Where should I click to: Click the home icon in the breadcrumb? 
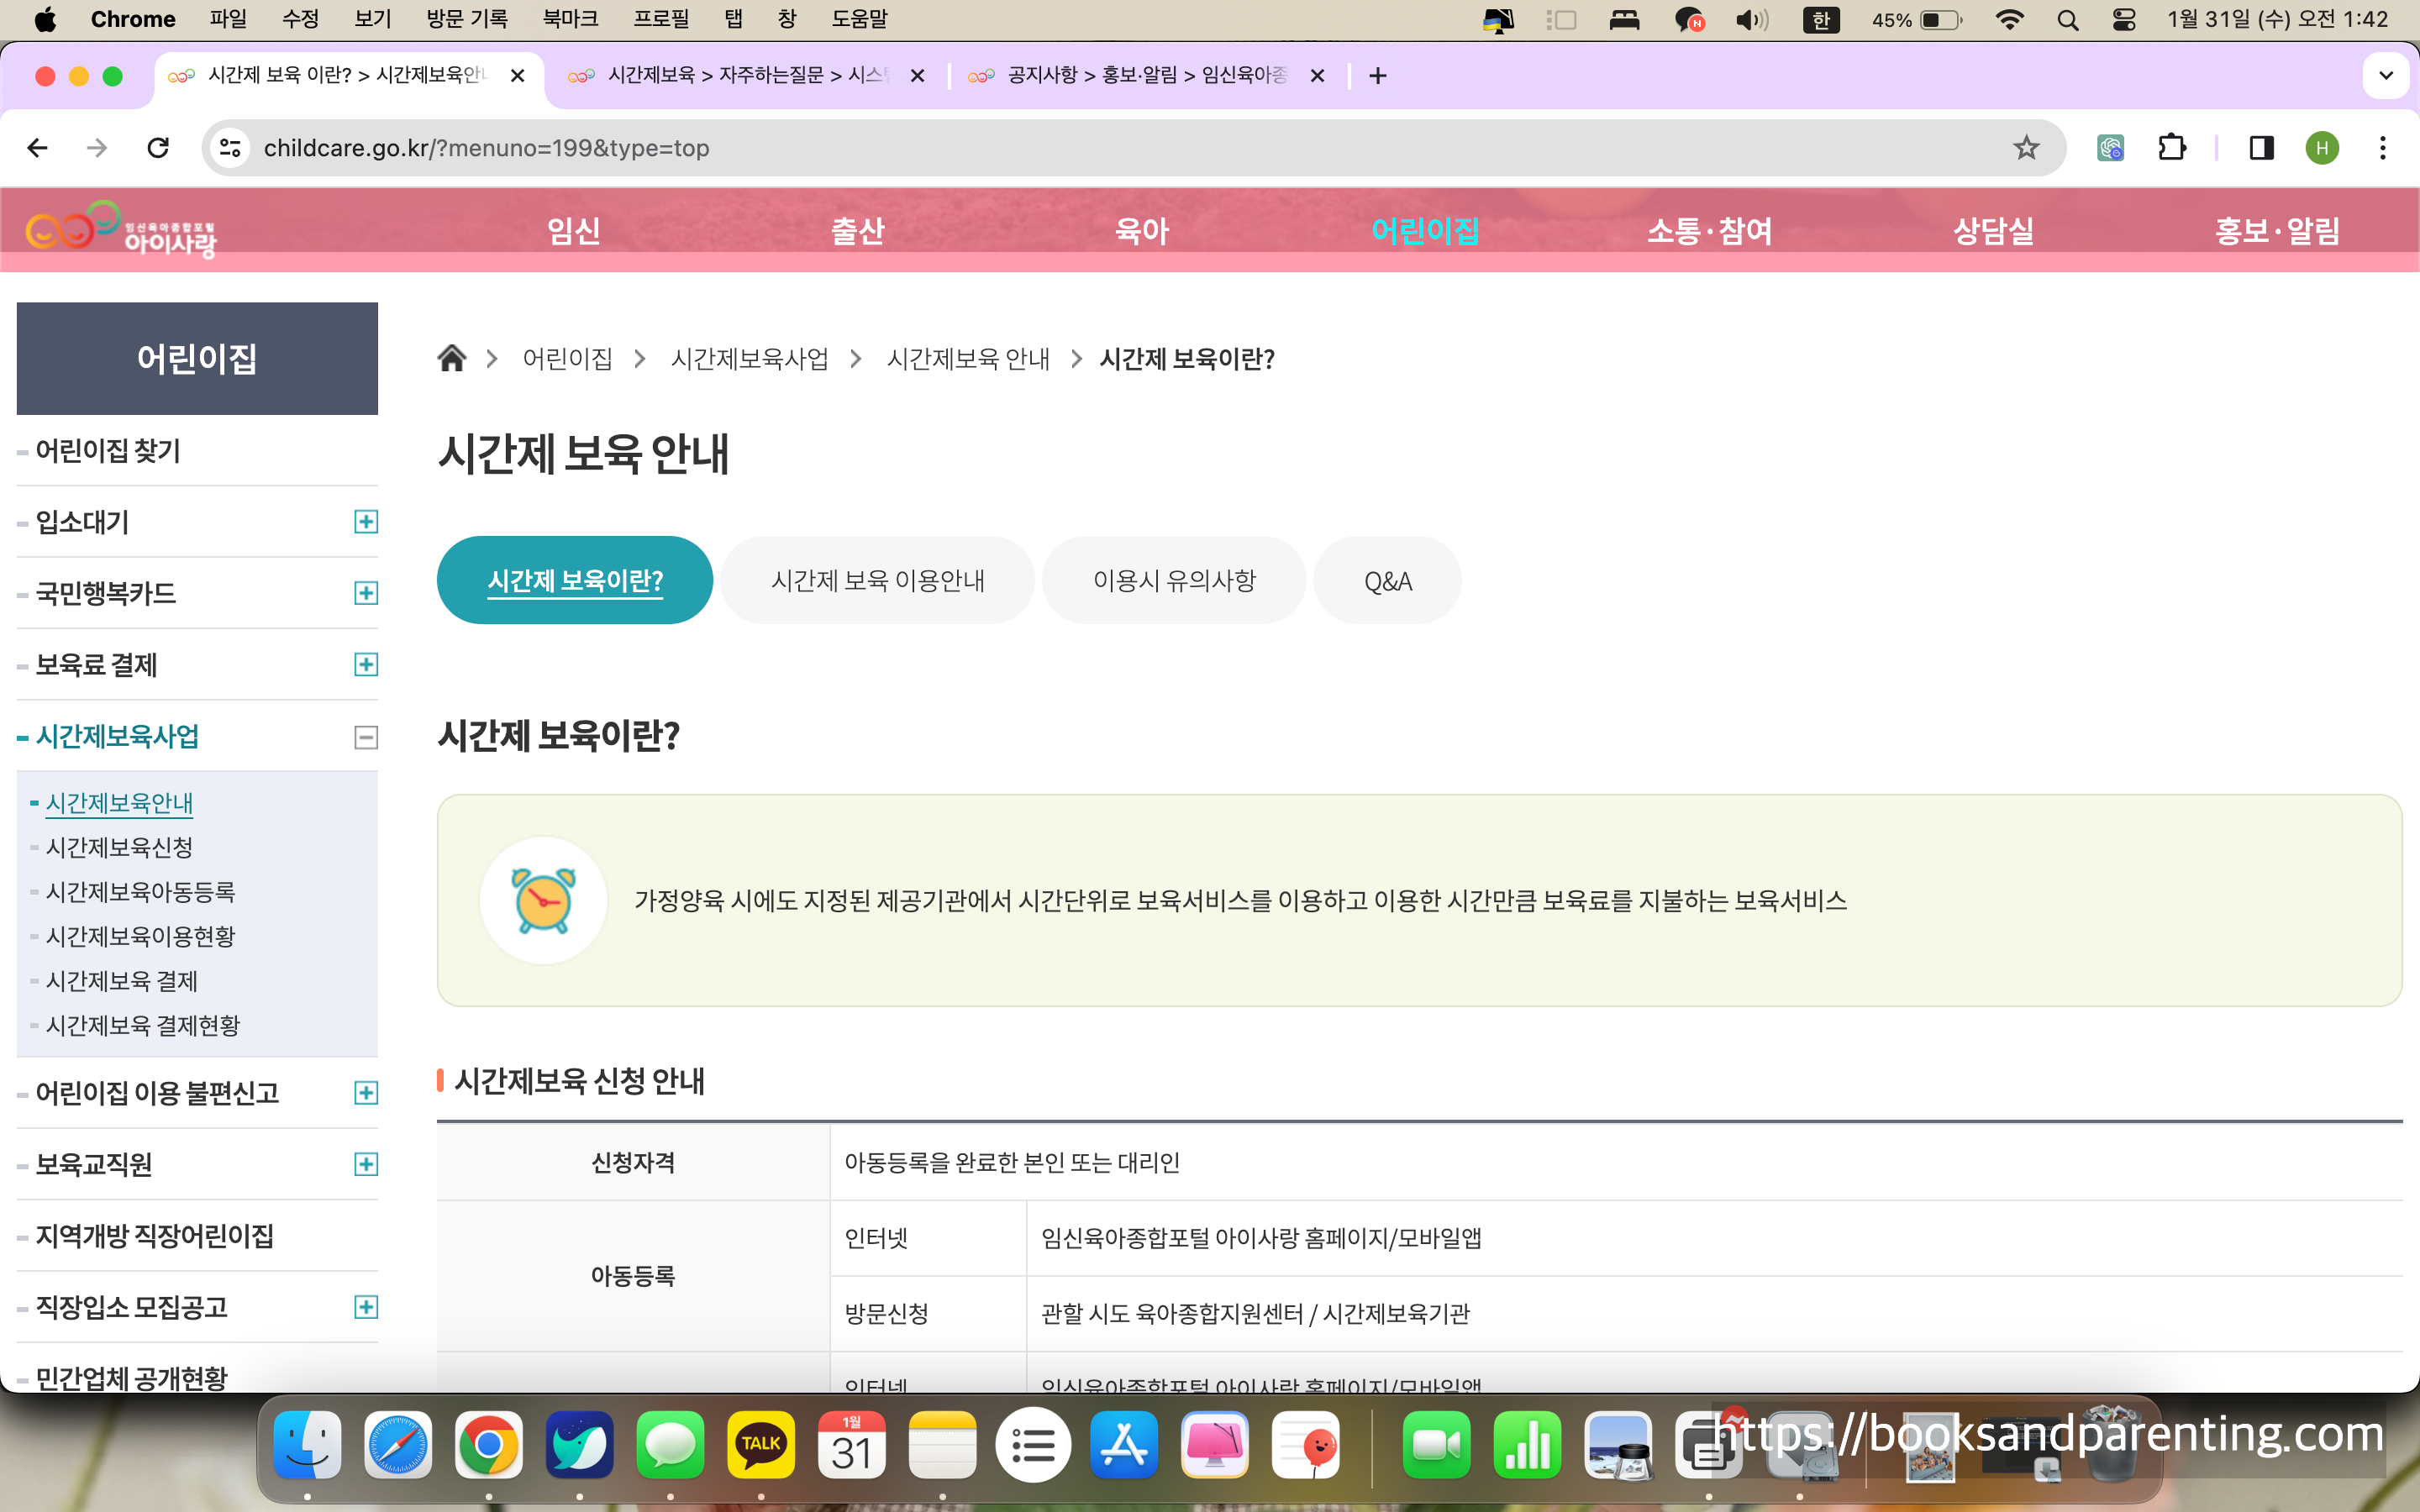(x=452, y=358)
